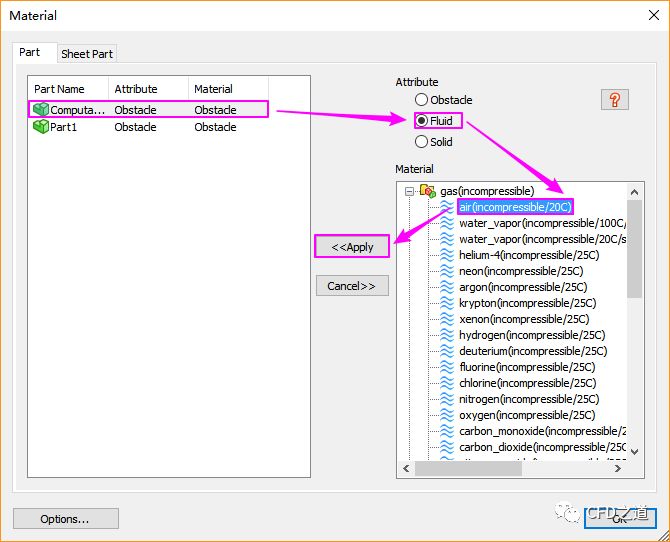Click the wave icon beside hydrogen material

click(447, 335)
